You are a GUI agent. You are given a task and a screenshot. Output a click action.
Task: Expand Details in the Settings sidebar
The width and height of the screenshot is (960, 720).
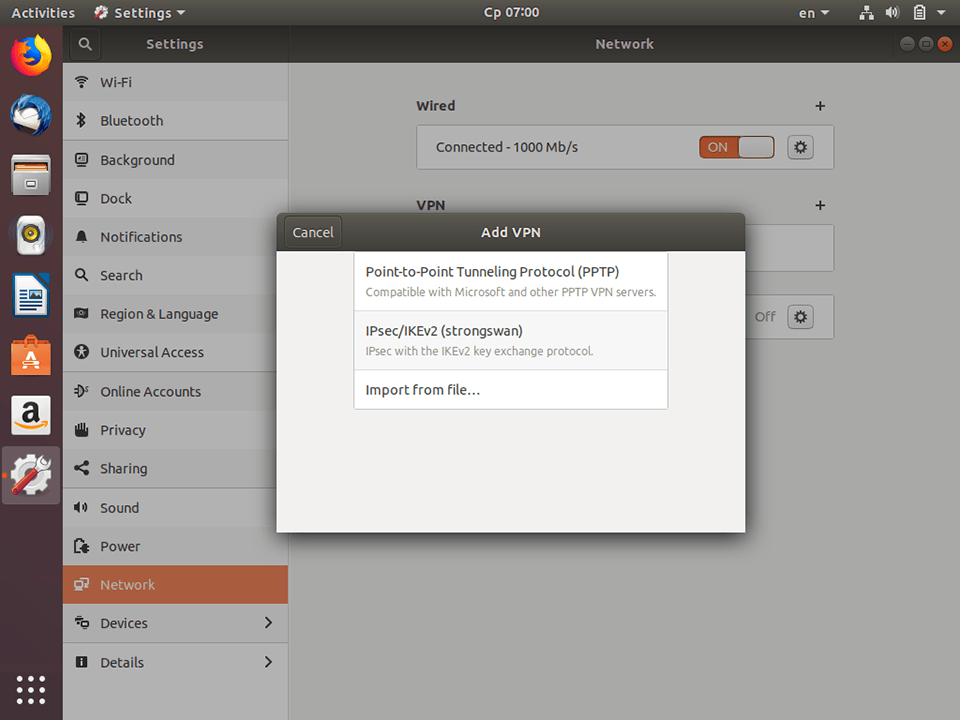175,662
